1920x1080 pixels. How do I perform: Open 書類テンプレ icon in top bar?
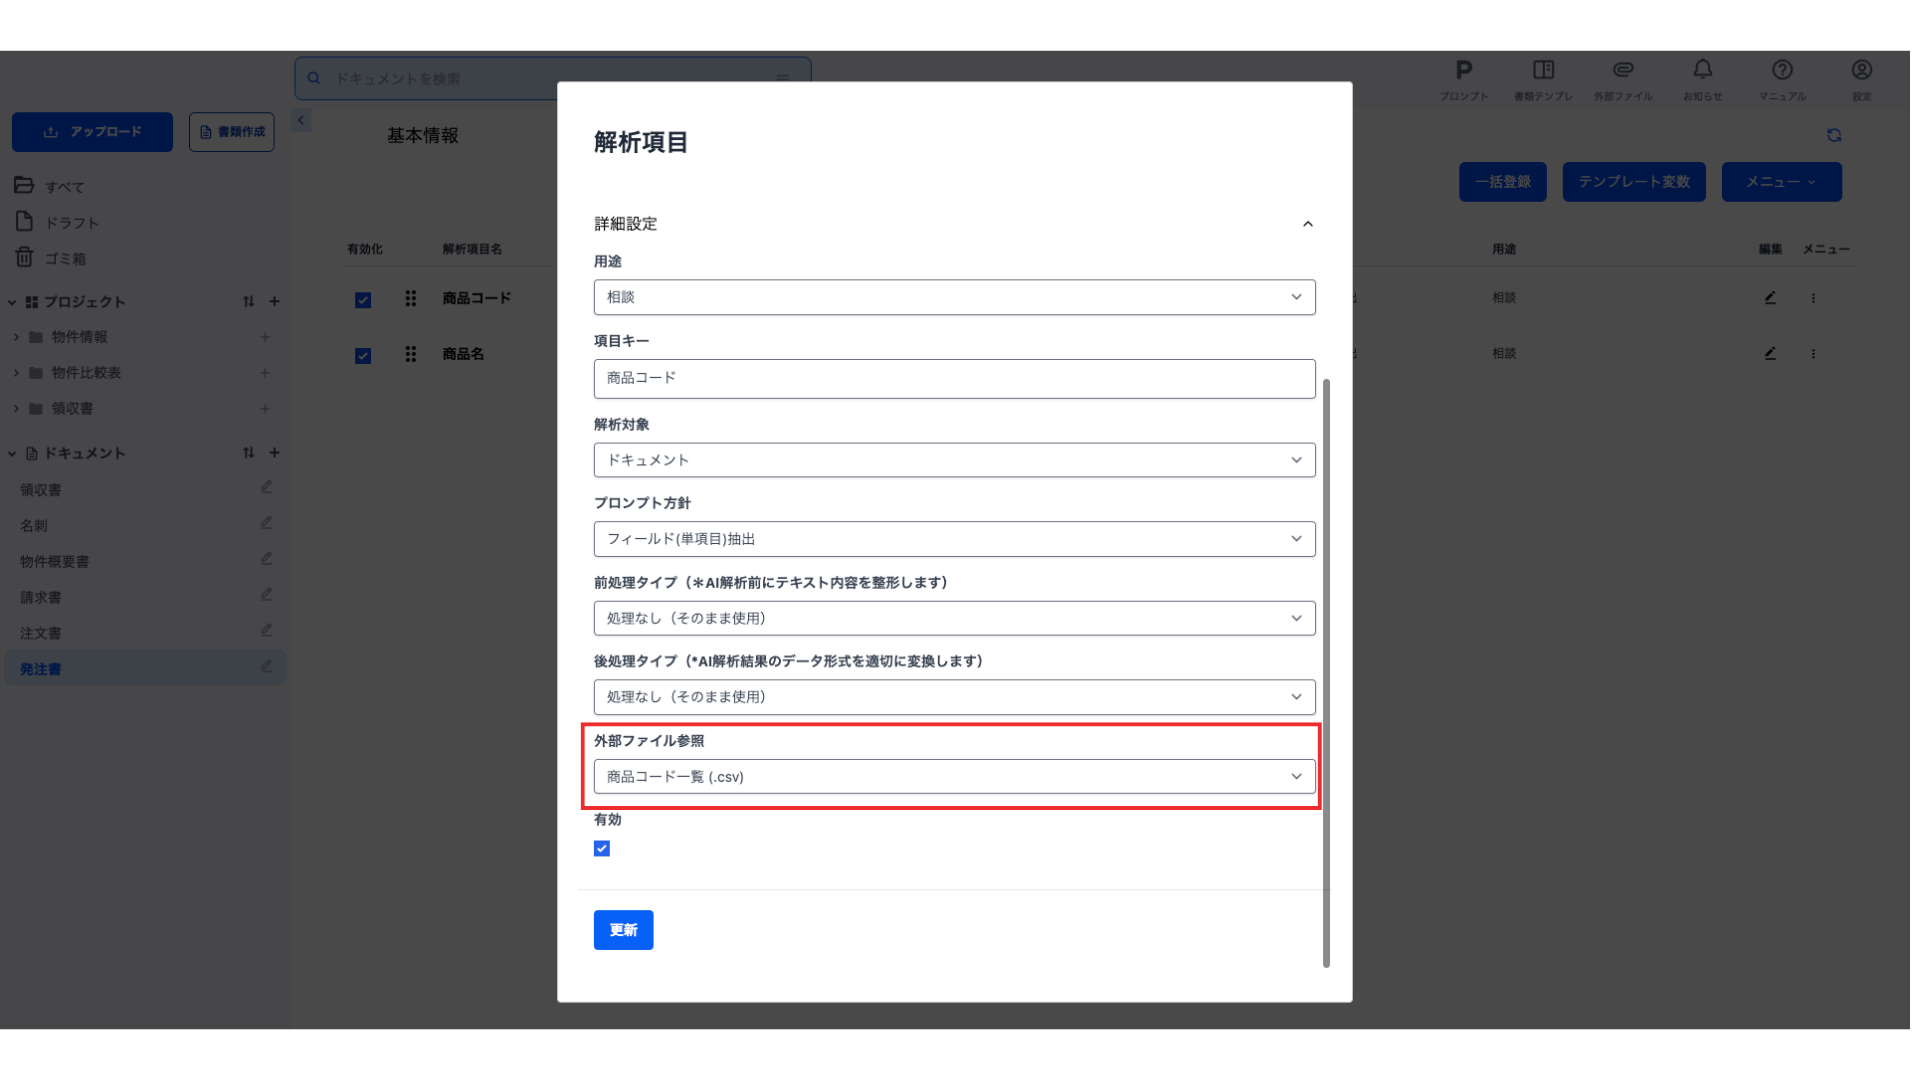coord(1543,71)
